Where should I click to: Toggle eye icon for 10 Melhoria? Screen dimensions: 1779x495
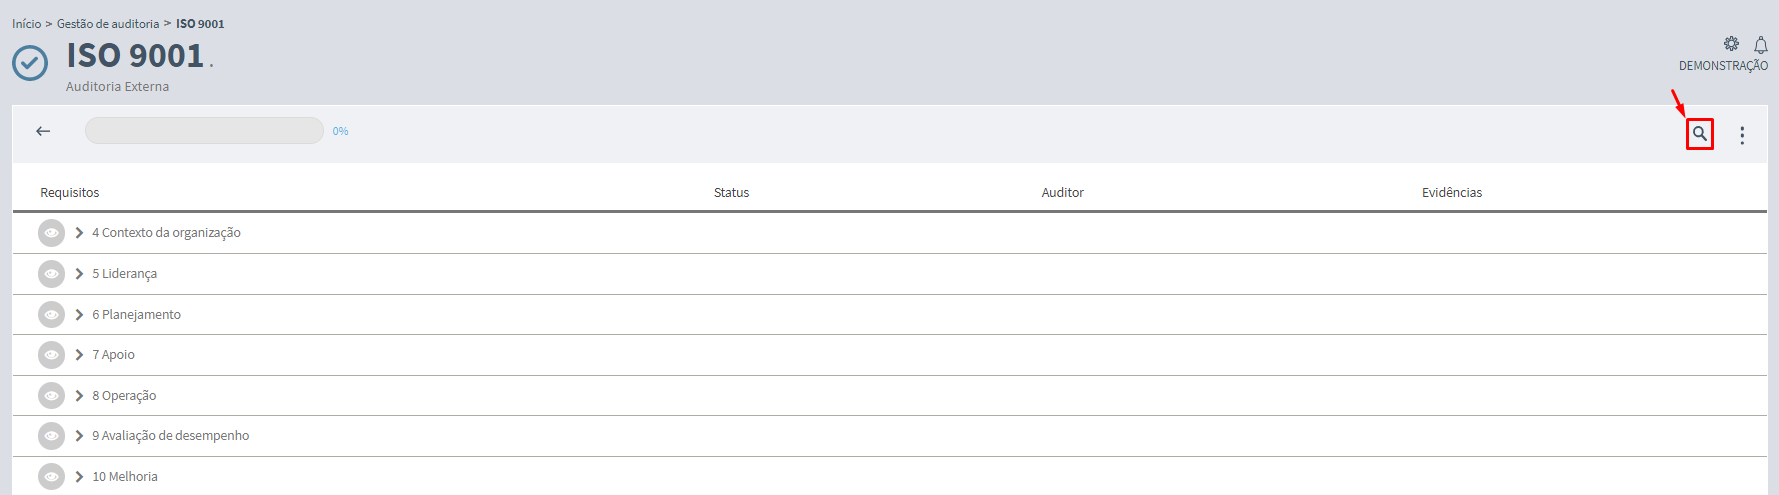[x=51, y=477]
